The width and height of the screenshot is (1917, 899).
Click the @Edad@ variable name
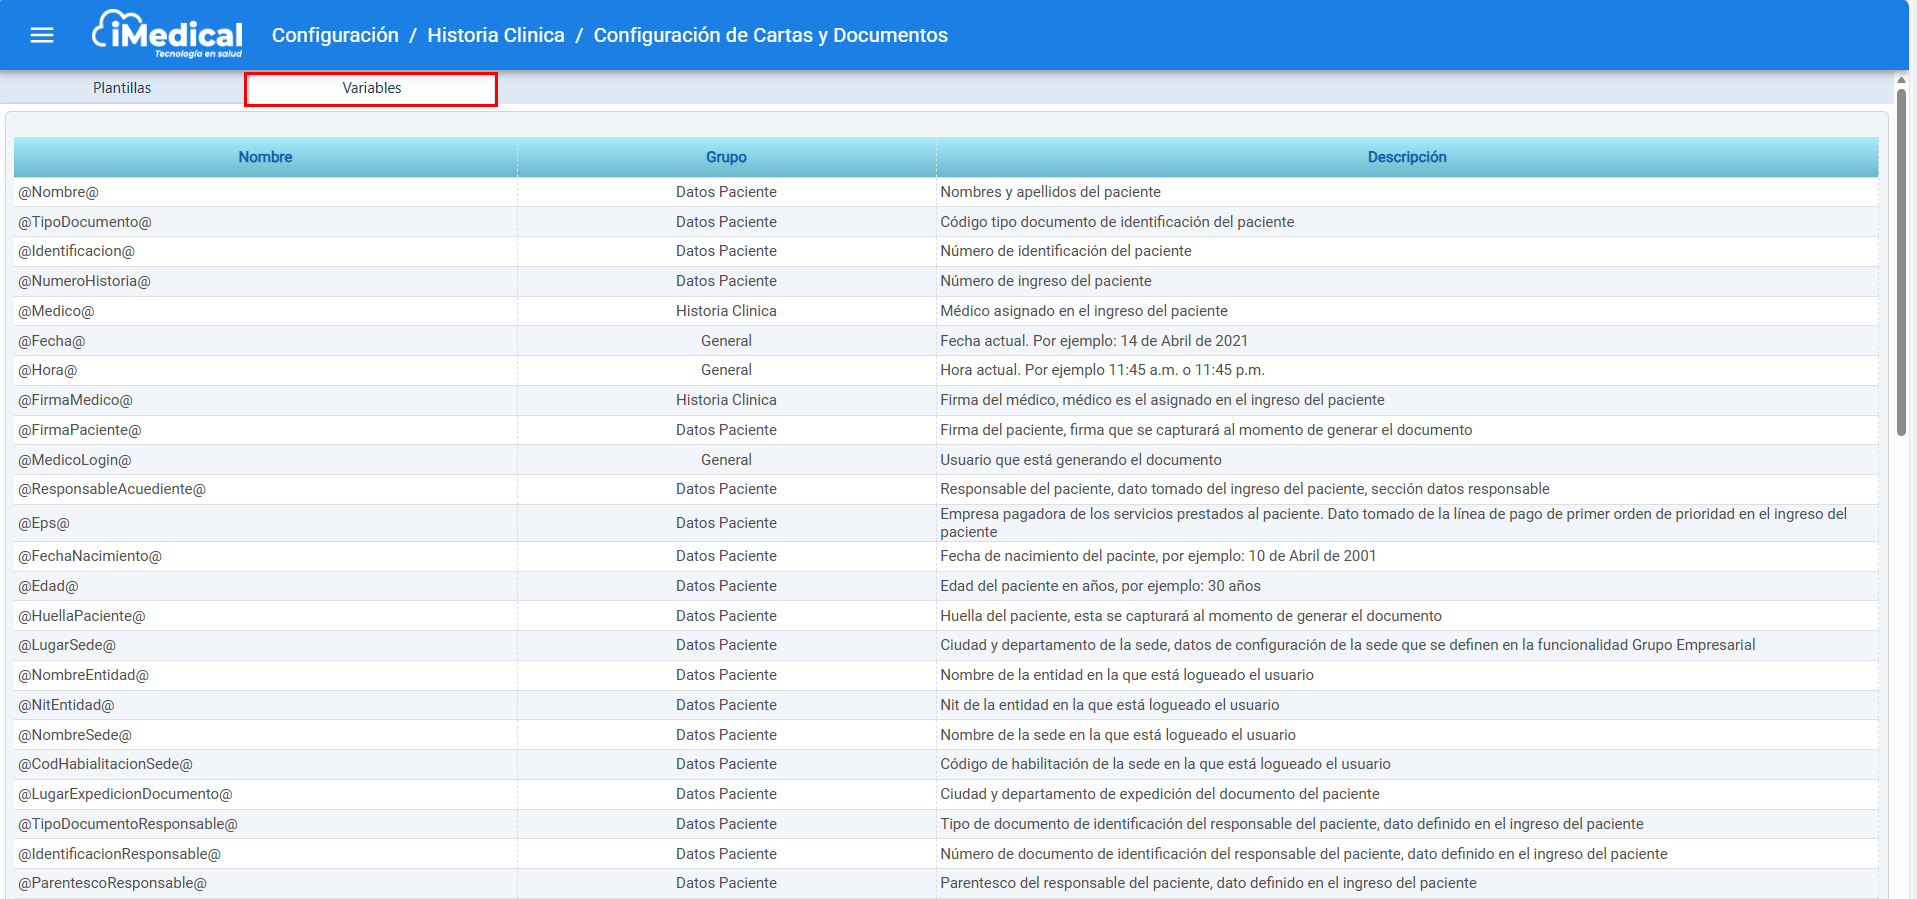coord(48,586)
